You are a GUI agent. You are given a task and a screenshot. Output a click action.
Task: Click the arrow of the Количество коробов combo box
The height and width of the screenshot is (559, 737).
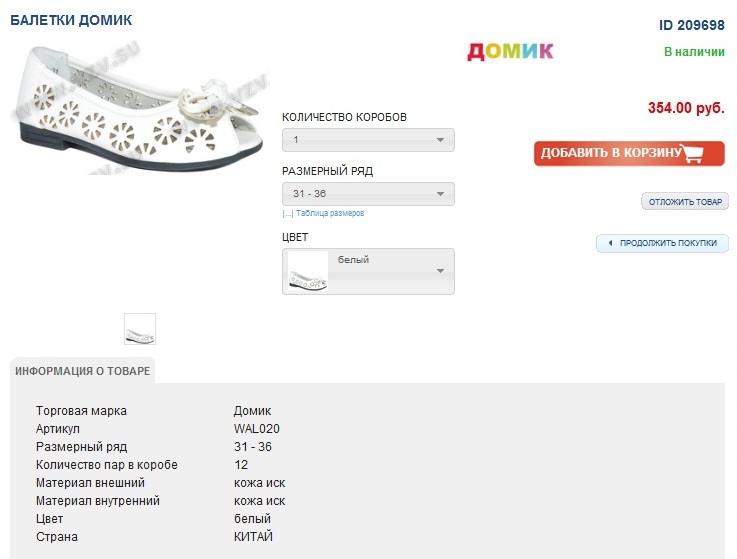point(441,140)
